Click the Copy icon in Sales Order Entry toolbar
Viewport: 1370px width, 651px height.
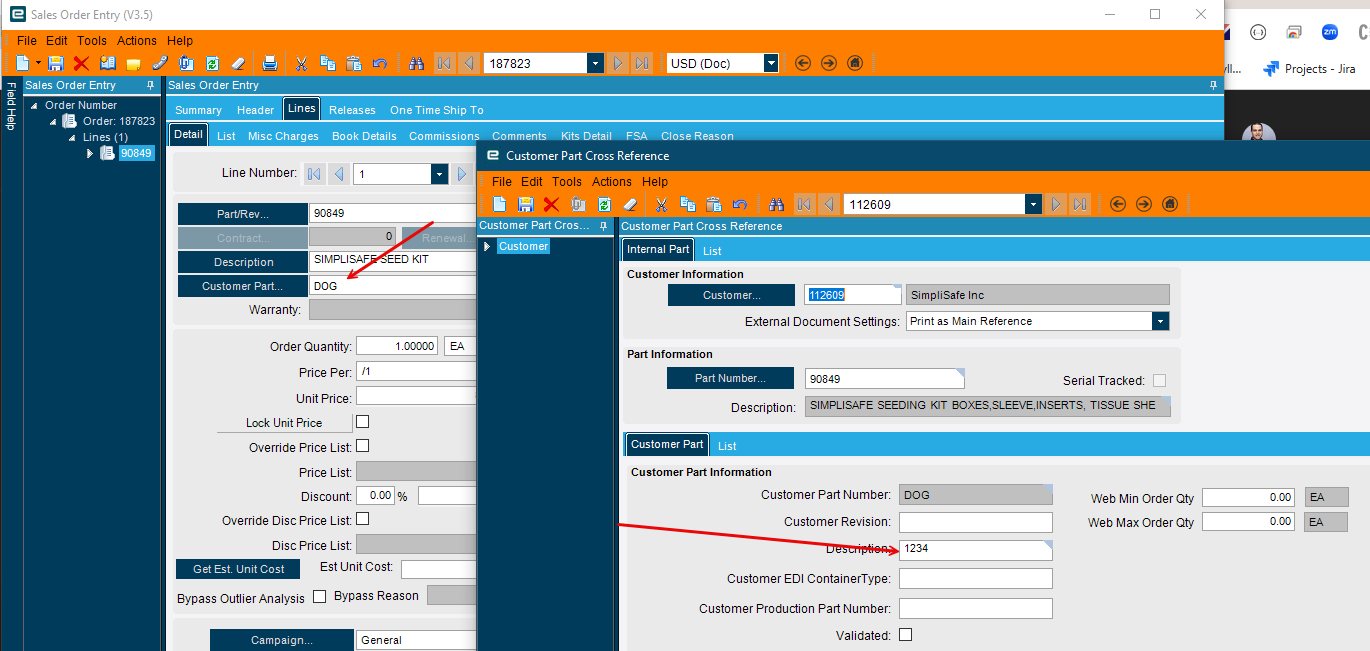[327, 63]
